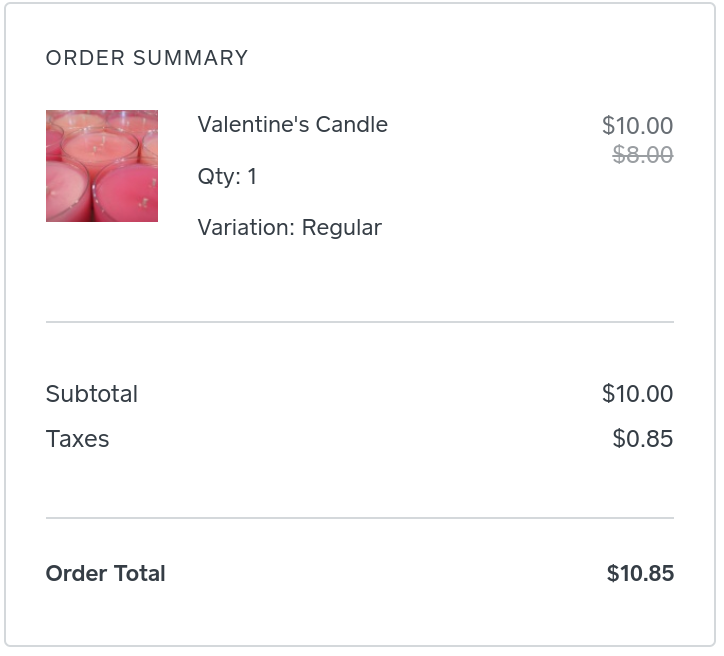Click the bold order total amount $10.85

640,574
